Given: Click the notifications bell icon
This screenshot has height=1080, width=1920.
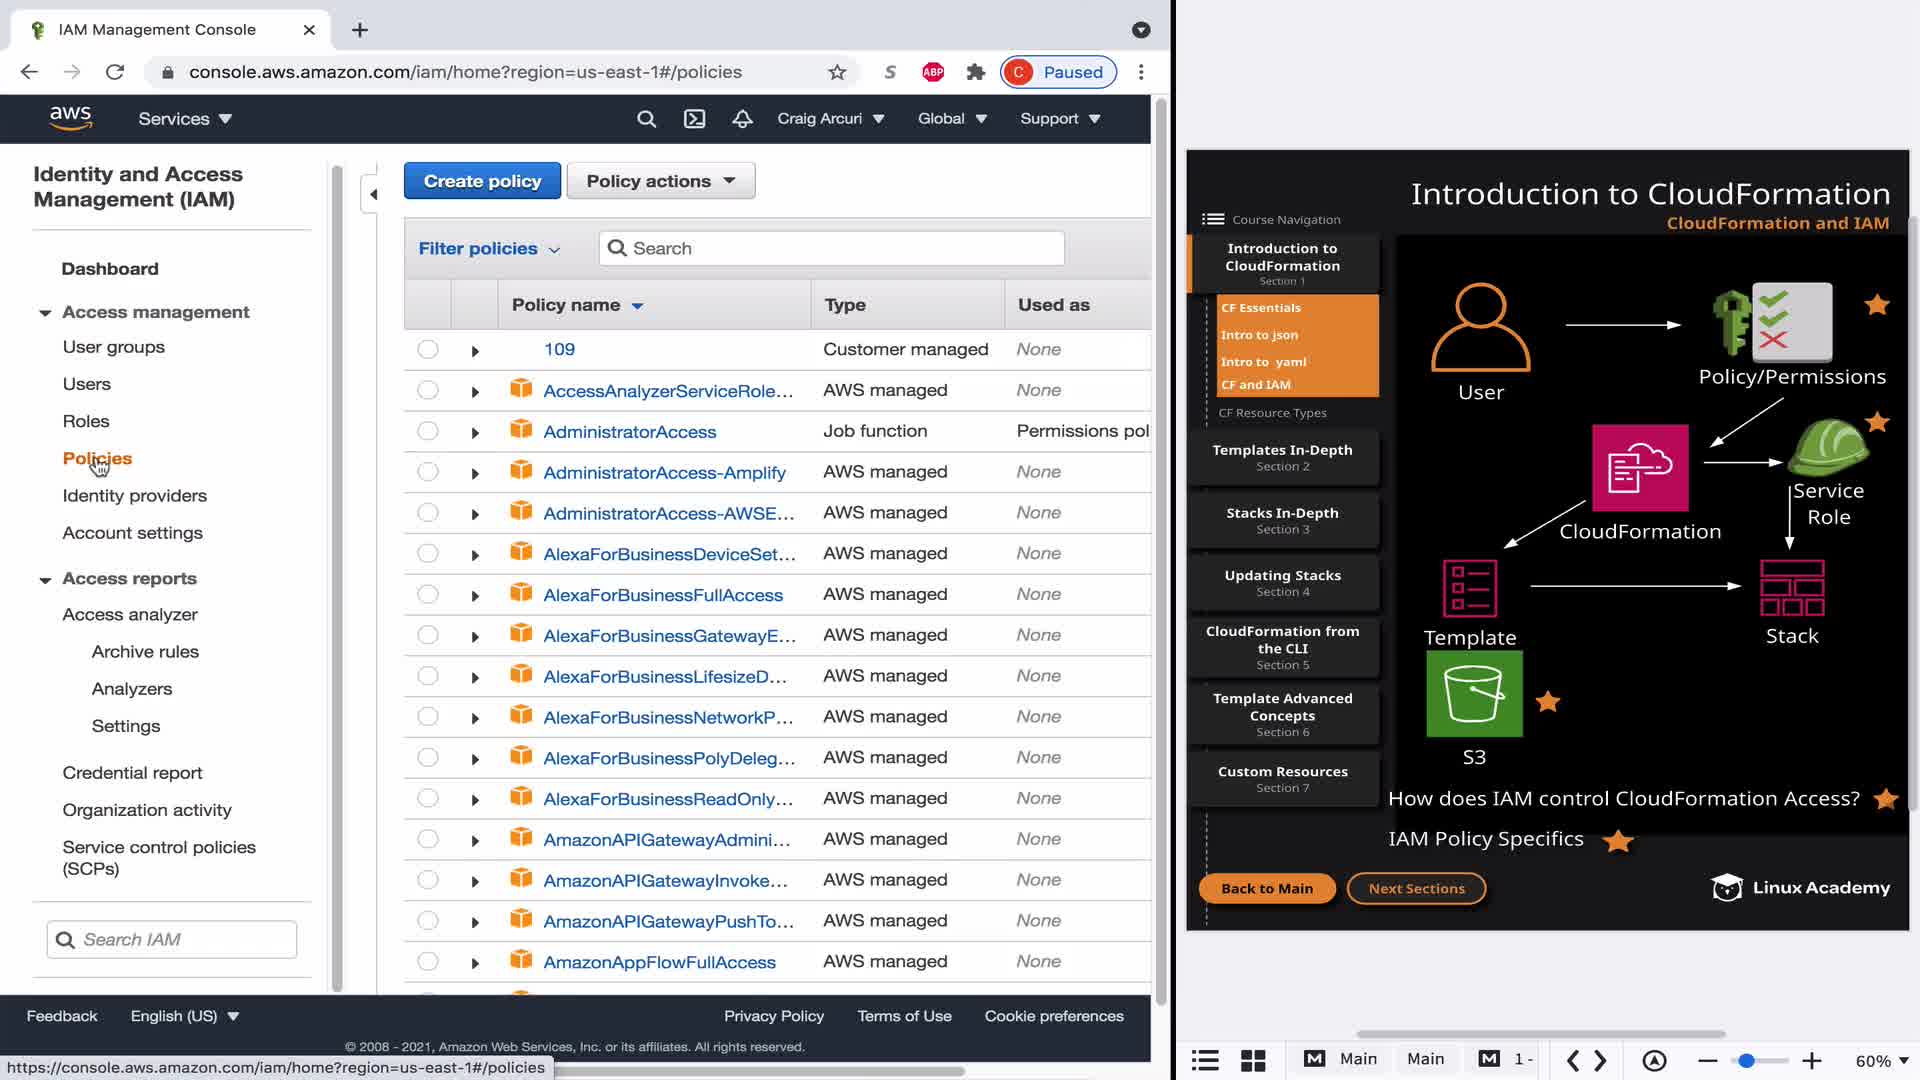Looking at the screenshot, I should click(742, 119).
